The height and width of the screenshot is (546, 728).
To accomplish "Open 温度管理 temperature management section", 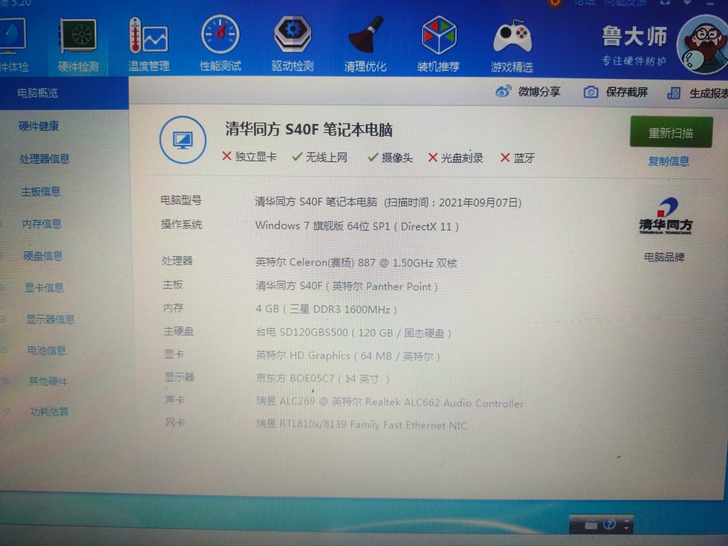I will click(x=149, y=46).
